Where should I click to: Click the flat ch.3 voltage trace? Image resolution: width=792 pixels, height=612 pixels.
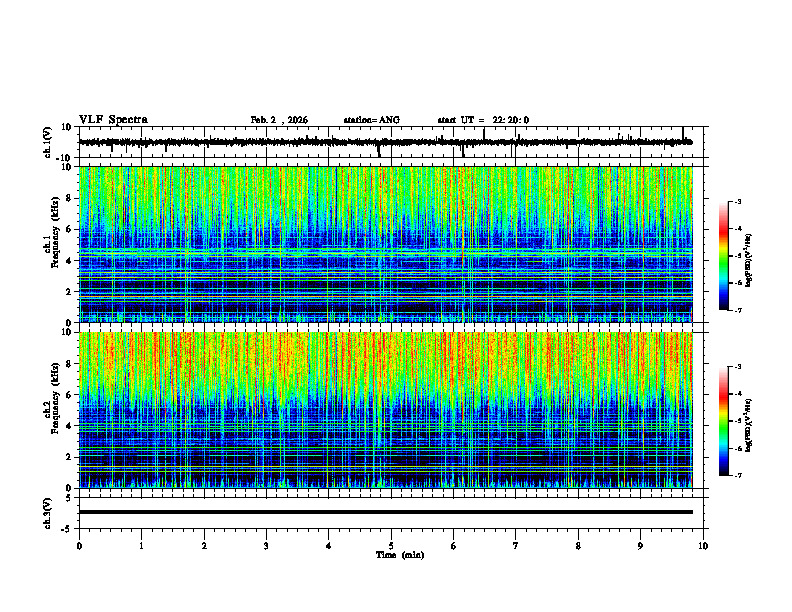[x=385, y=512]
